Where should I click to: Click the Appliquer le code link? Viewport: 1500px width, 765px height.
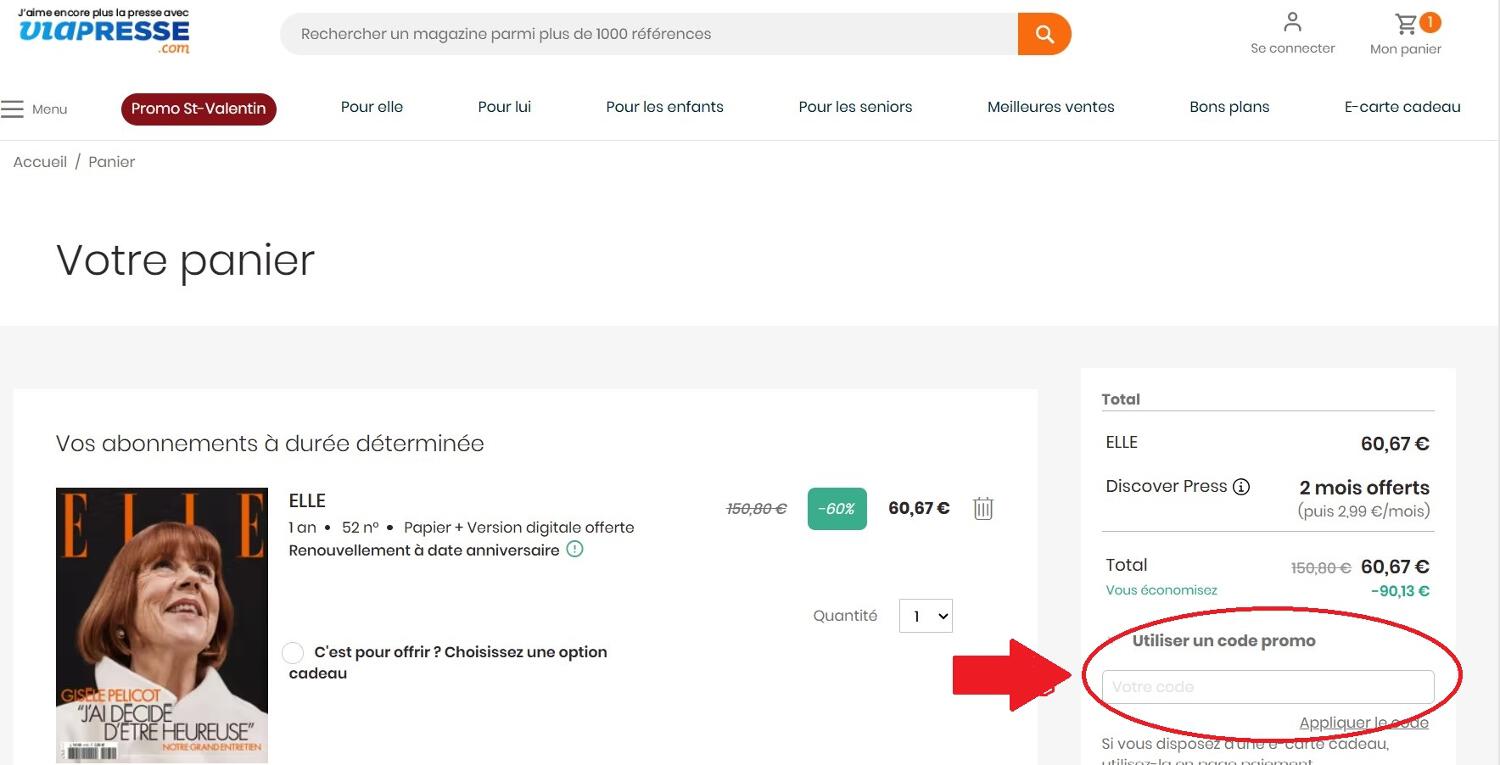[x=1363, y=722]
